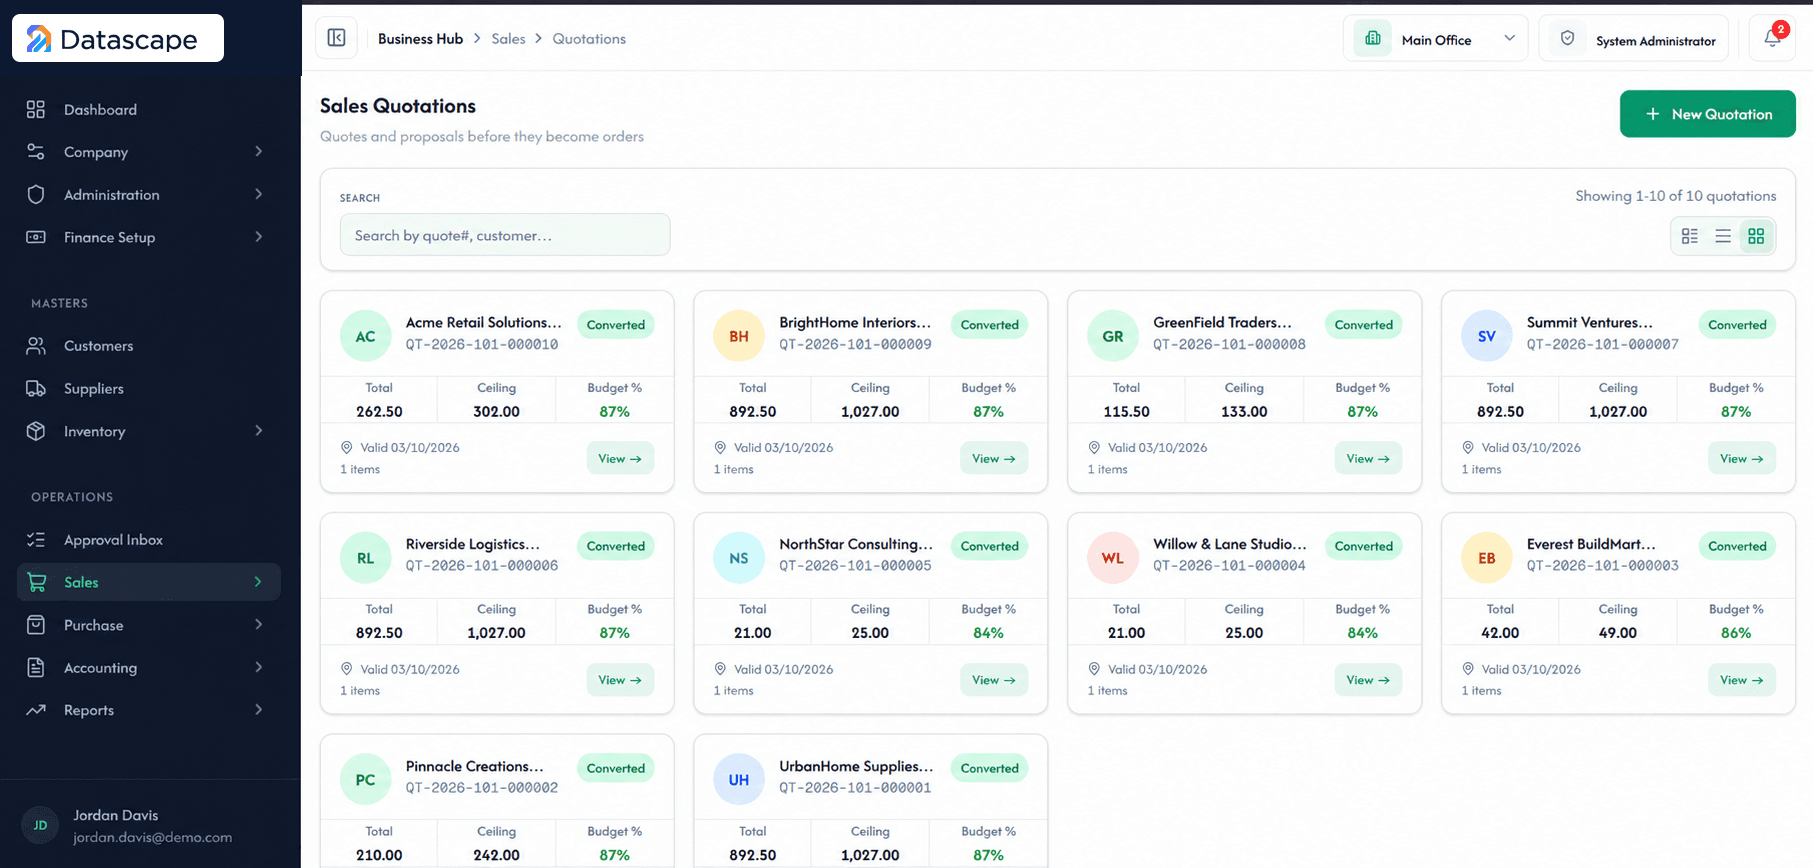The height and width of the screenshot is (868, 1813).
Task: Collapse the sidebar panel toggle icon
Action: (x=337, y=38)
